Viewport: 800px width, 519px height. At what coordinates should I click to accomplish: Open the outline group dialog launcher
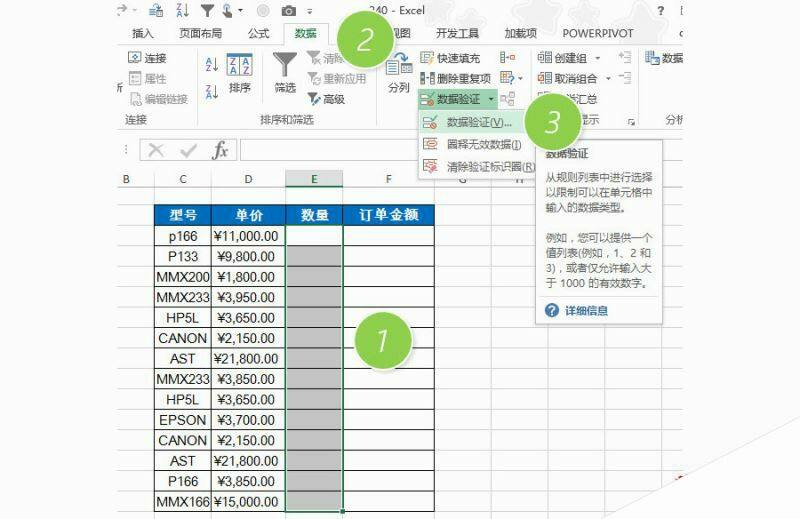[631, 122]
